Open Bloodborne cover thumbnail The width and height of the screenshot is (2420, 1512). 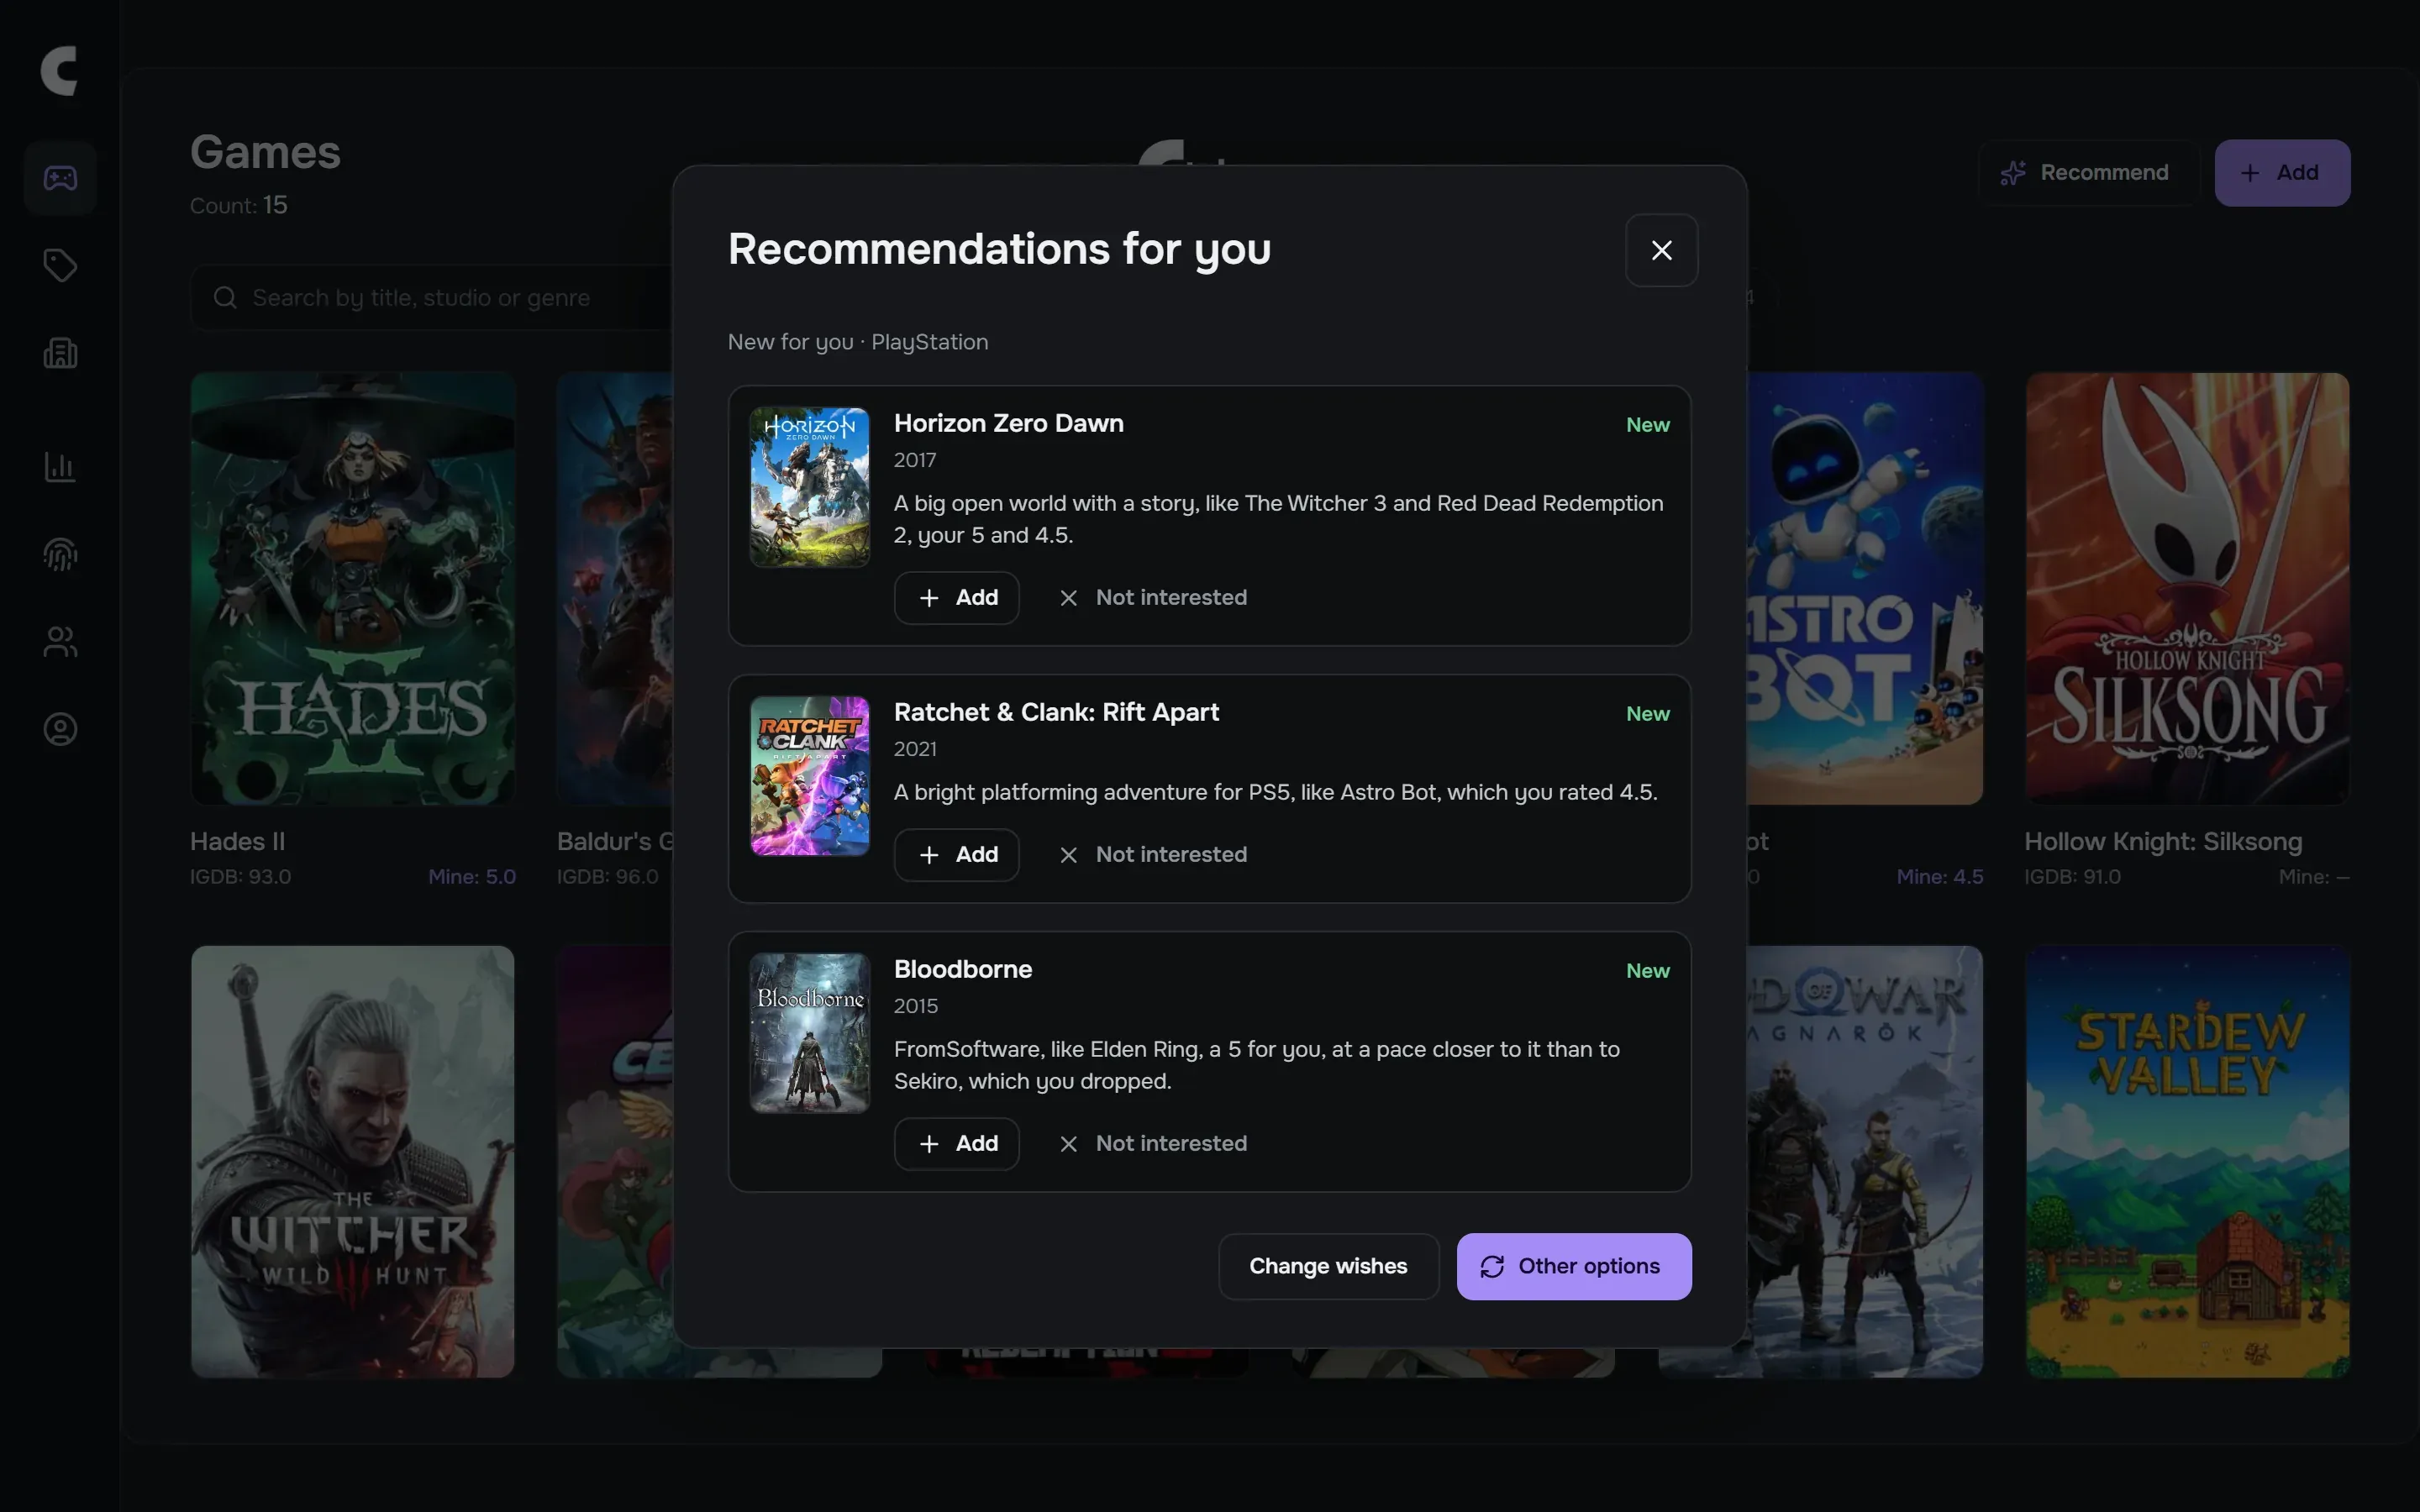(809, 1033)
